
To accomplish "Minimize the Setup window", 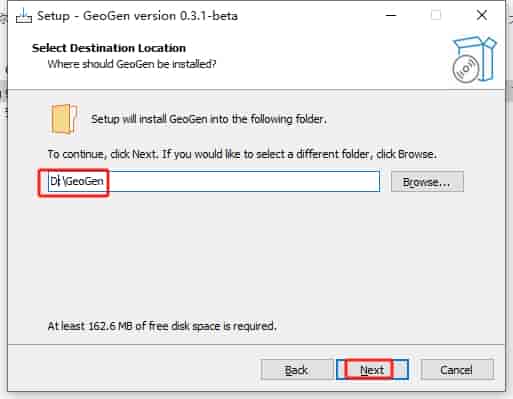I will (391, 15).
